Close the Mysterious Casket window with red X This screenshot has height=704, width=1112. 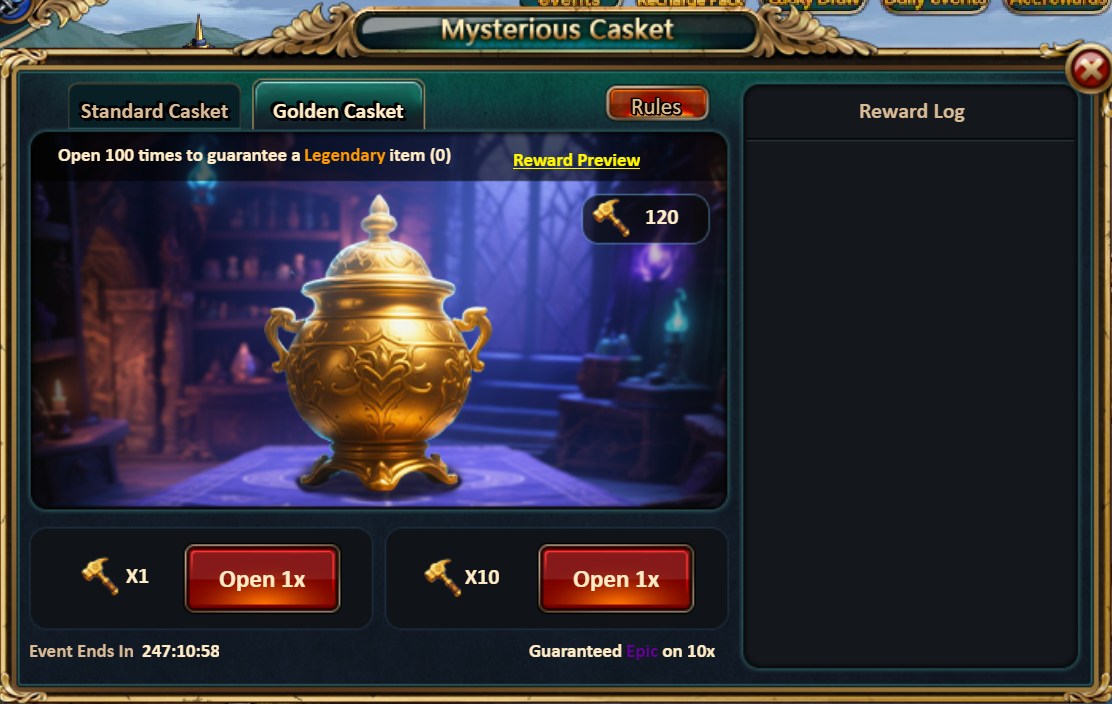click(x=1089, y=69)
